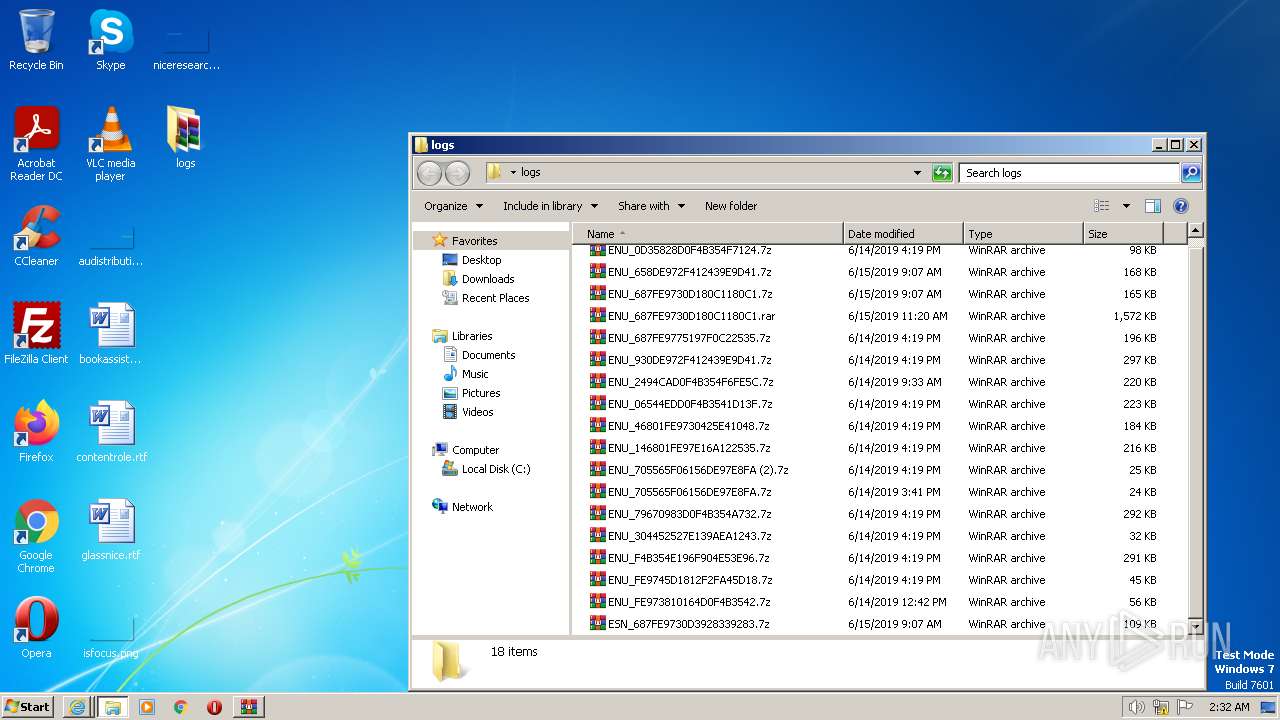This screenshot has width=1280, height=720.
Task: Sort files by Type column
Action: pos(1023,234)
